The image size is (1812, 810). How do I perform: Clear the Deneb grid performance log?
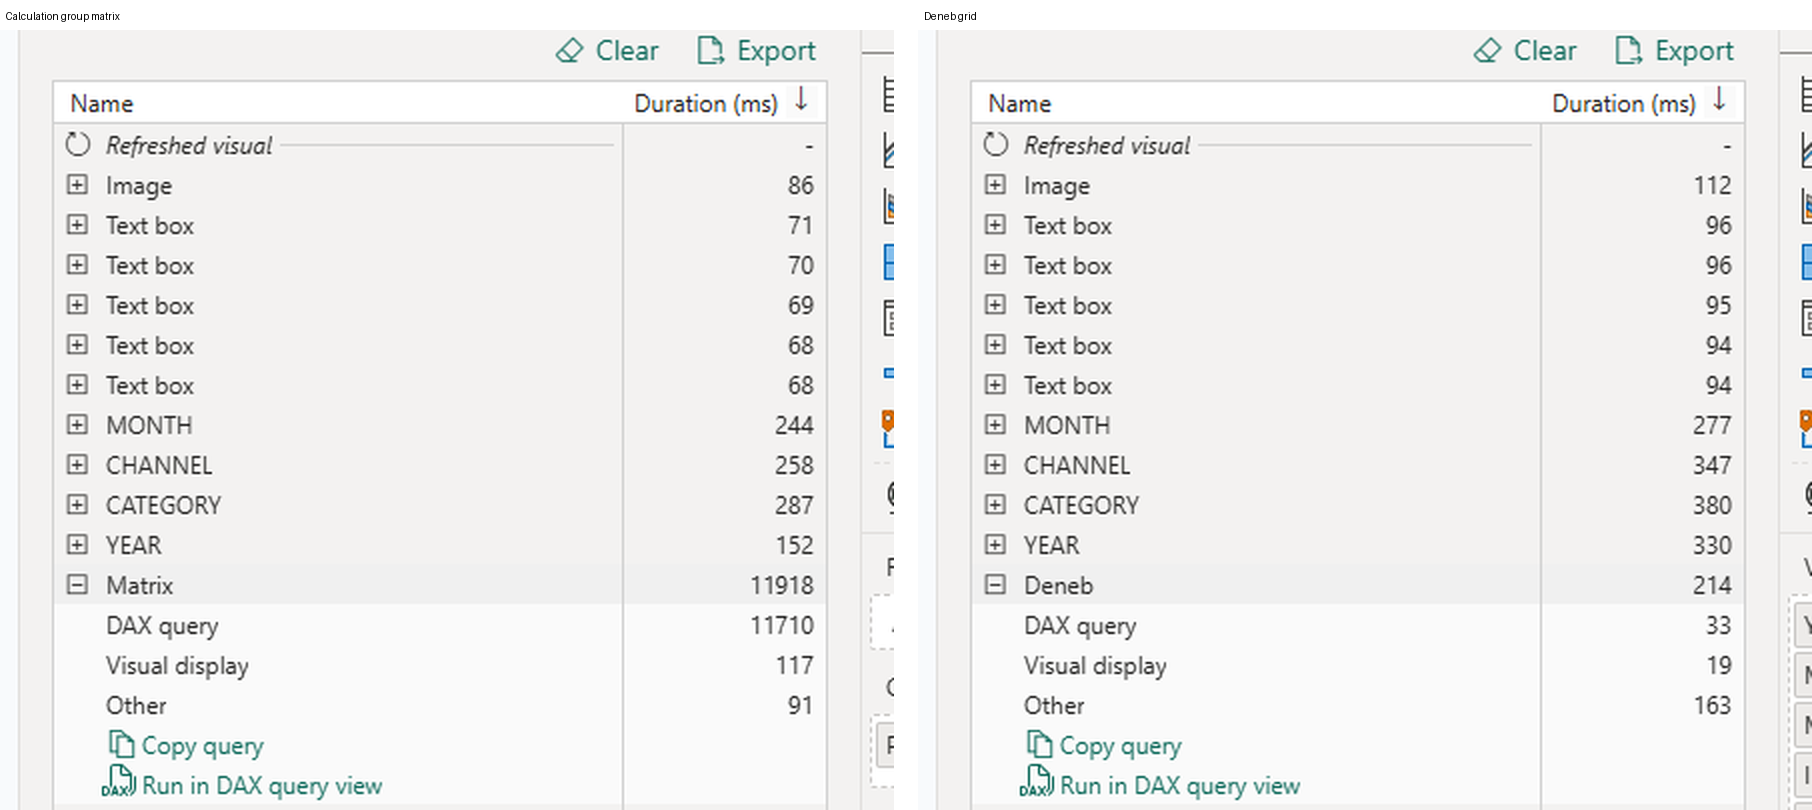point(1525,51)
